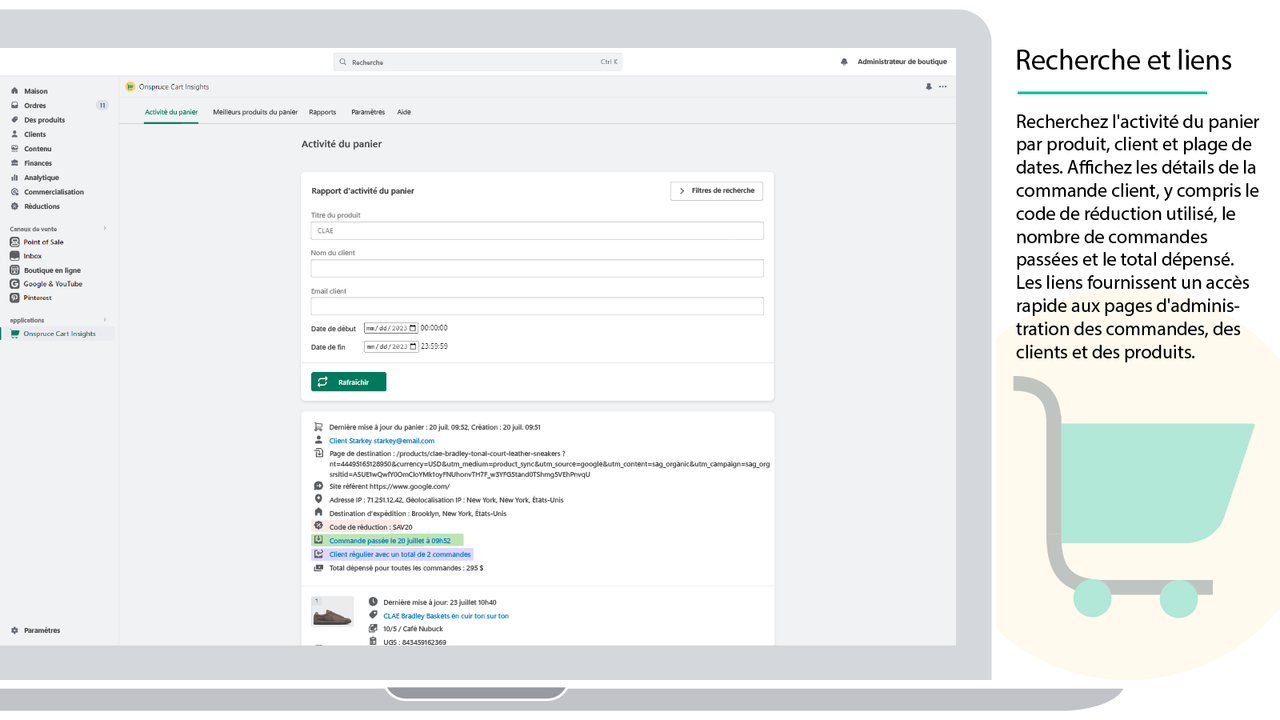Expand Filtres de recherche panel
Screen dimensions: 1280x720
click(x=717, y=190)
